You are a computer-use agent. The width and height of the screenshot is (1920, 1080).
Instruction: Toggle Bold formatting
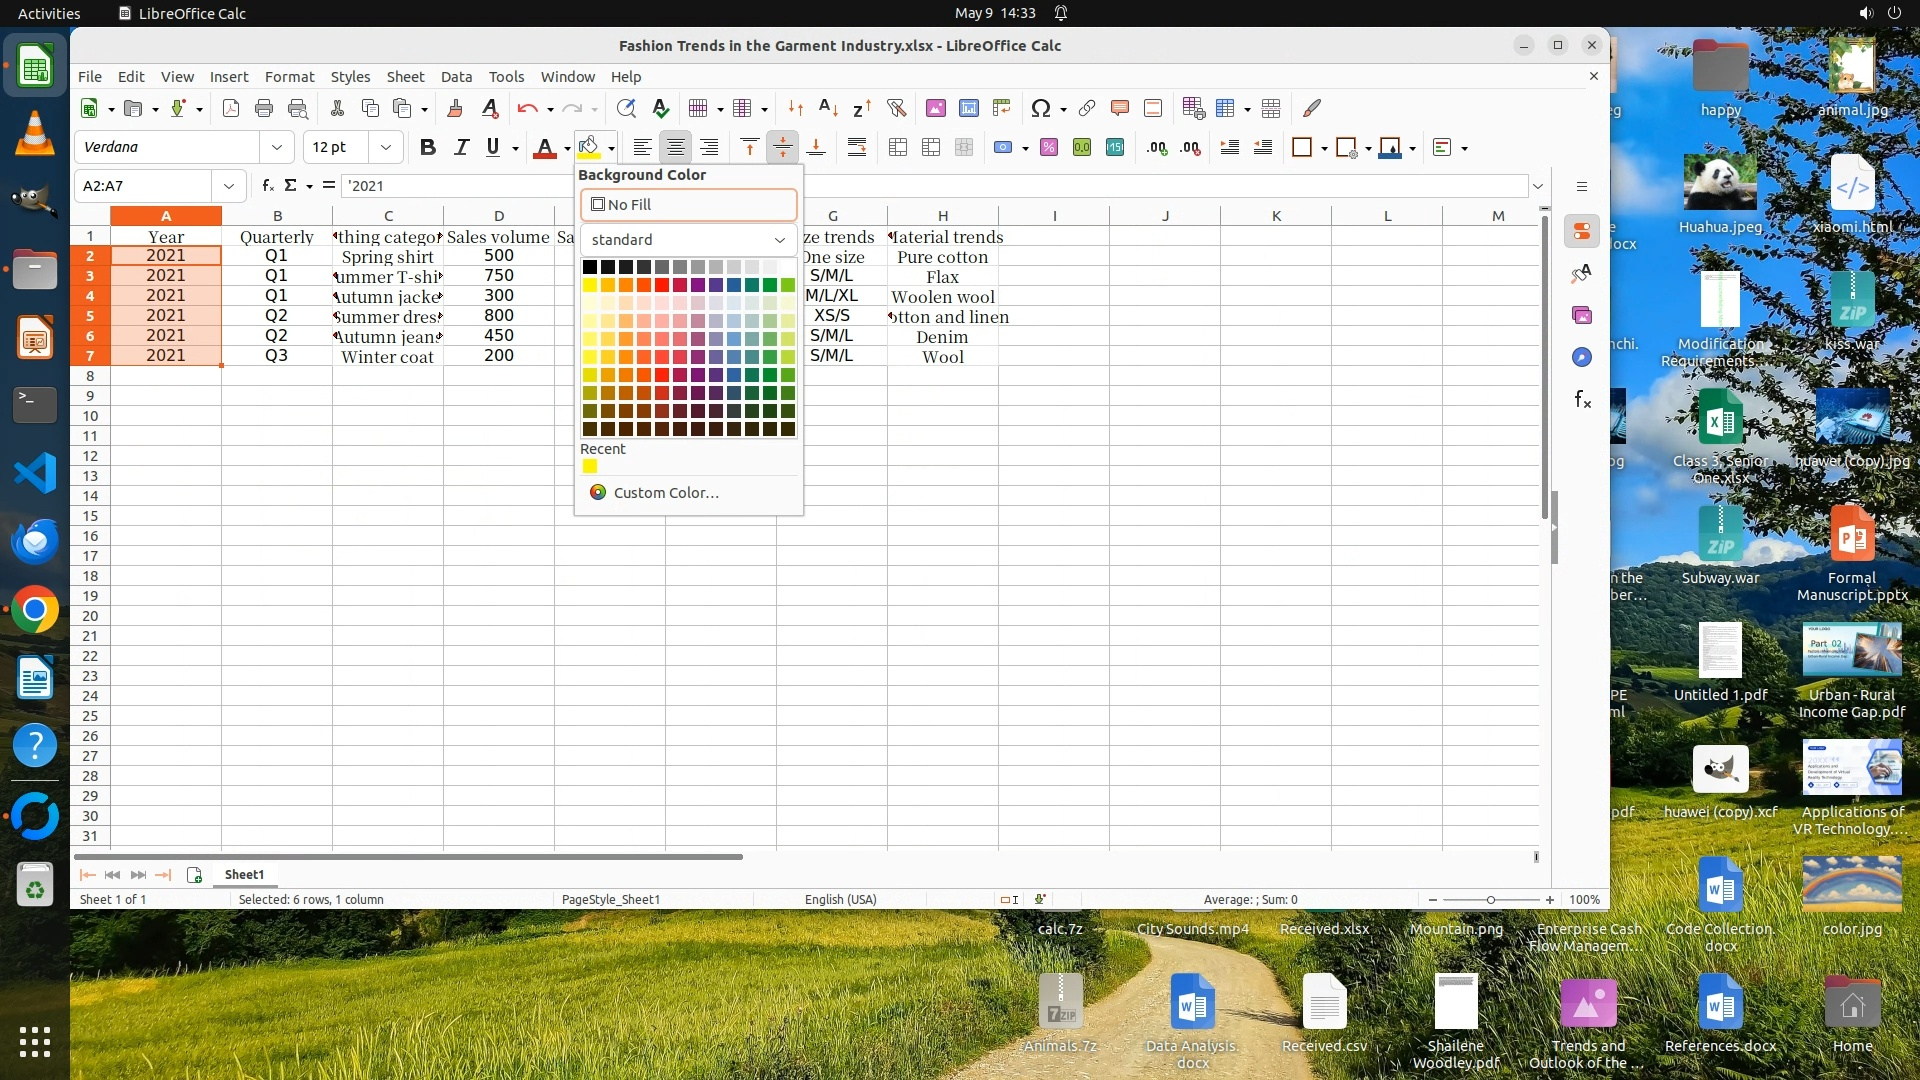pyautogui.click(x=428, y=148)
